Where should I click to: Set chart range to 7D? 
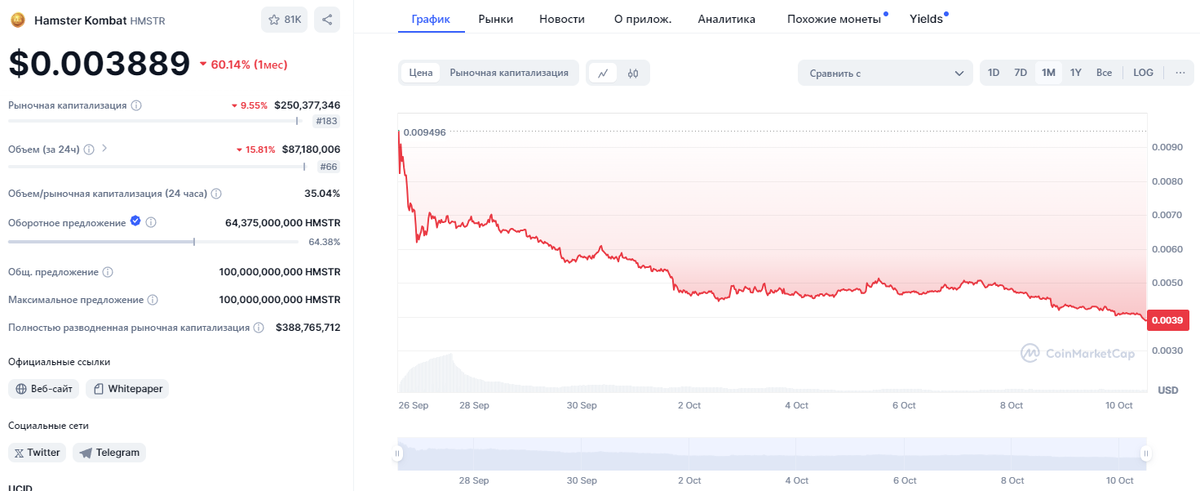[x=1020, y=72]
